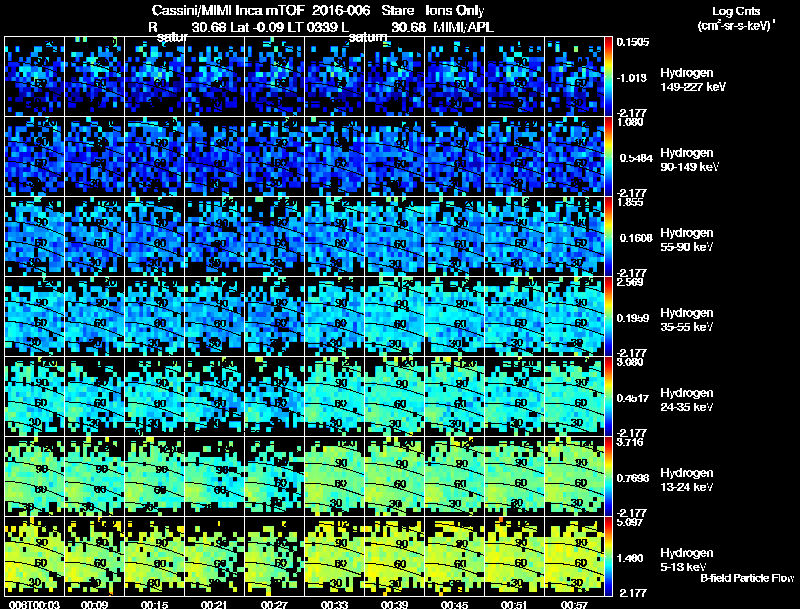Click the '0.1959' color scale midpoint
This screenshot has height=609, width=800.
point(633,318)
